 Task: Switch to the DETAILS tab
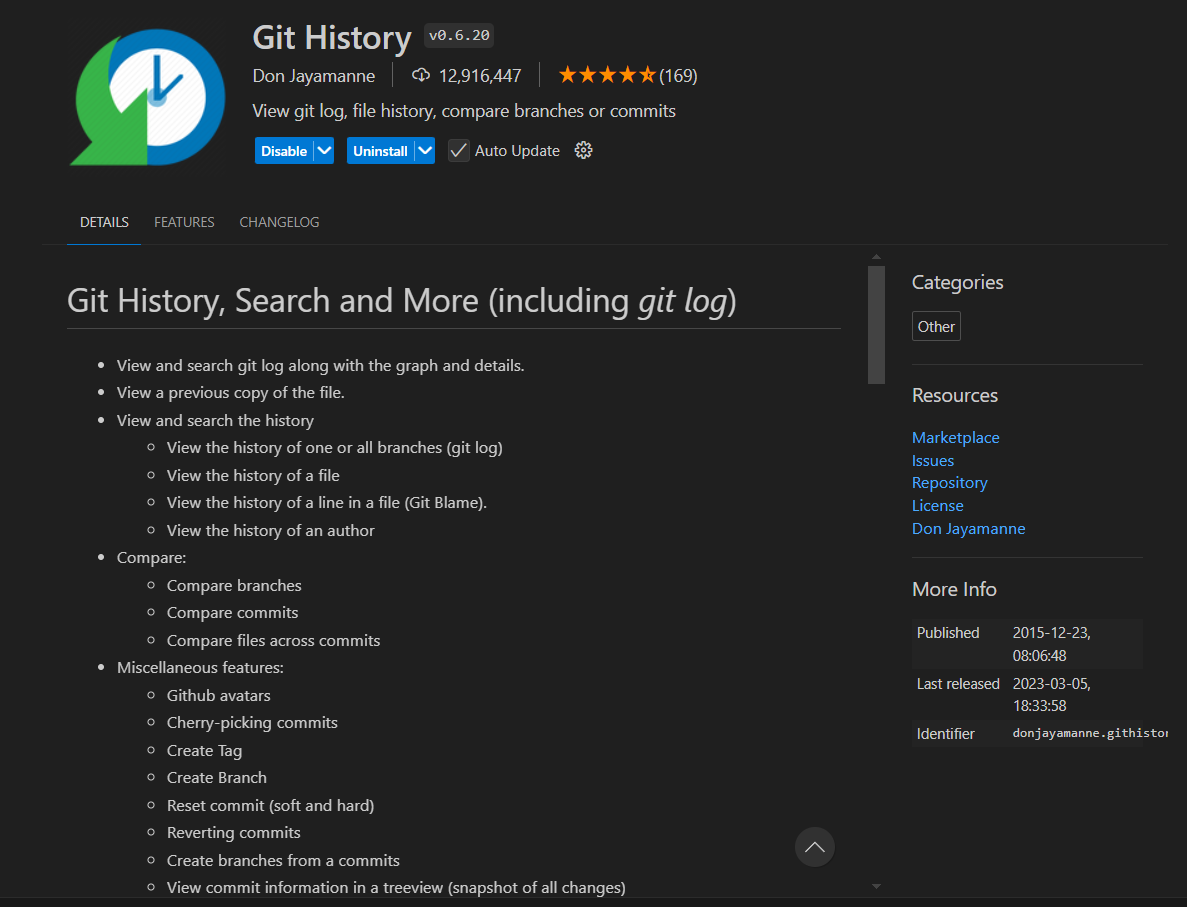coord(104,222)
